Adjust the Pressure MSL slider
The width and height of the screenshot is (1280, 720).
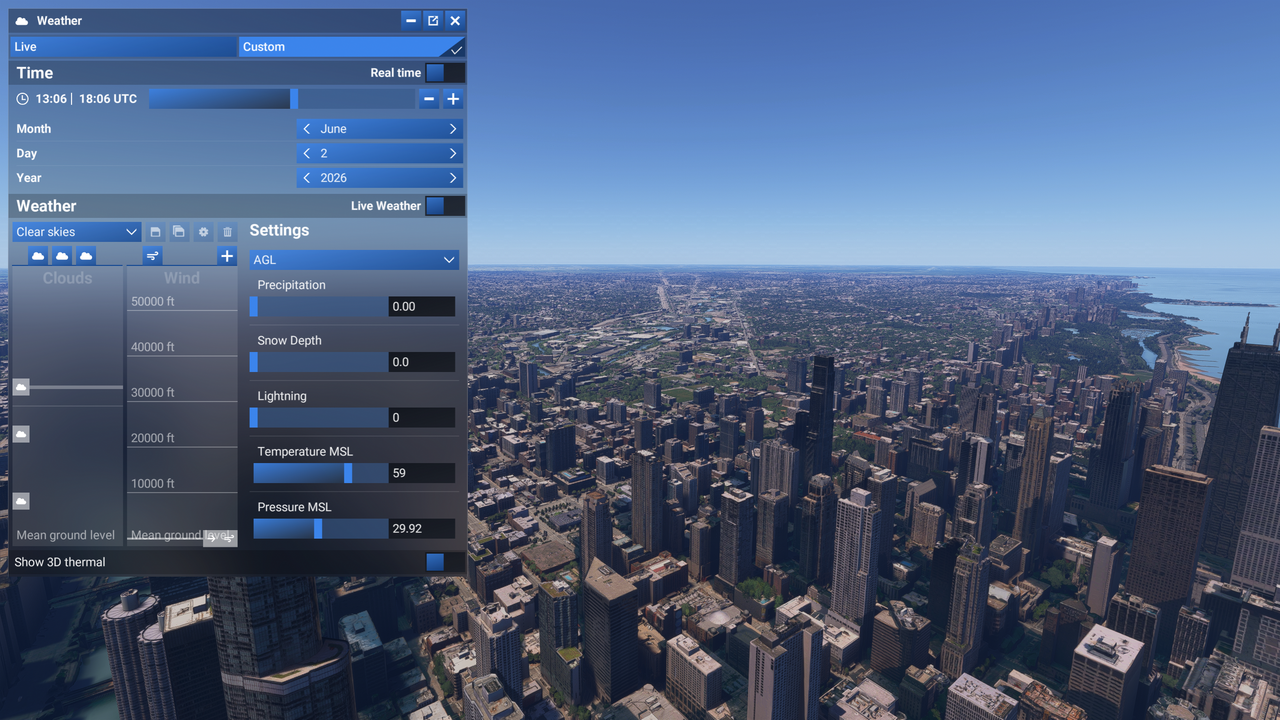click(320, 529)
